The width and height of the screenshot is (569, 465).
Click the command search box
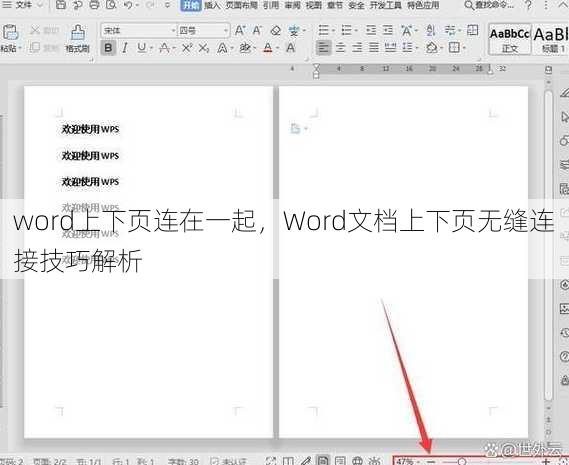coord(489,5)
